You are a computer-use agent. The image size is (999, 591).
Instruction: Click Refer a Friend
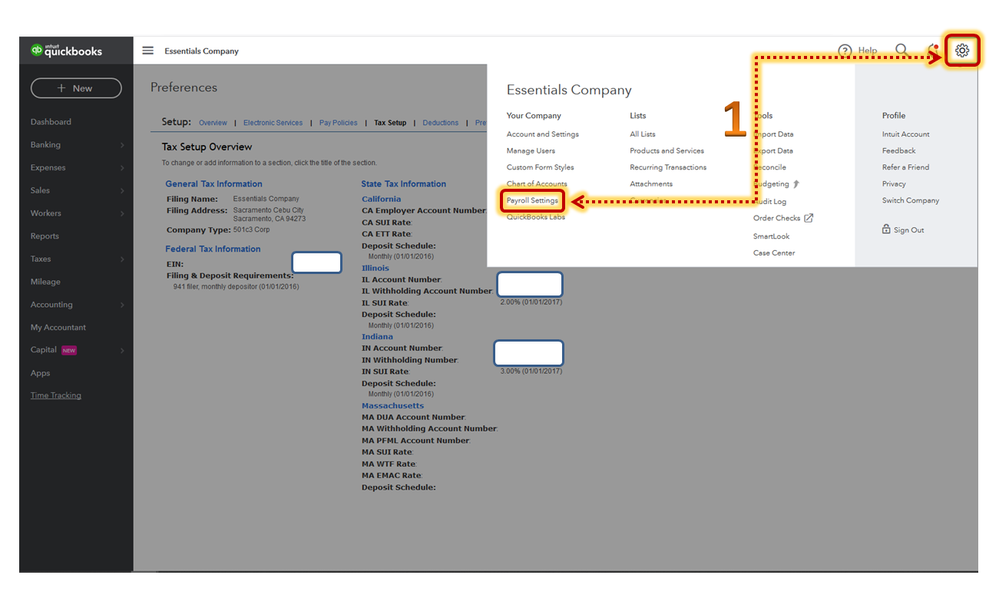[x=905, y=167]
